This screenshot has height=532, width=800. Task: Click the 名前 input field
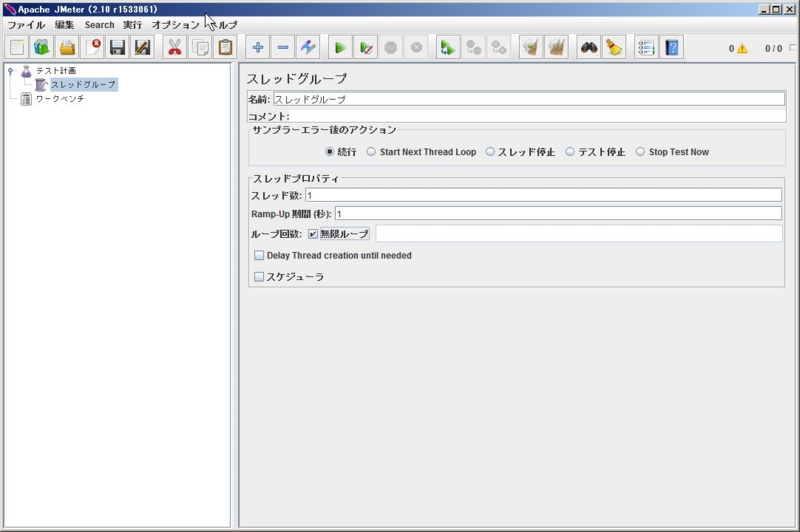529,99
